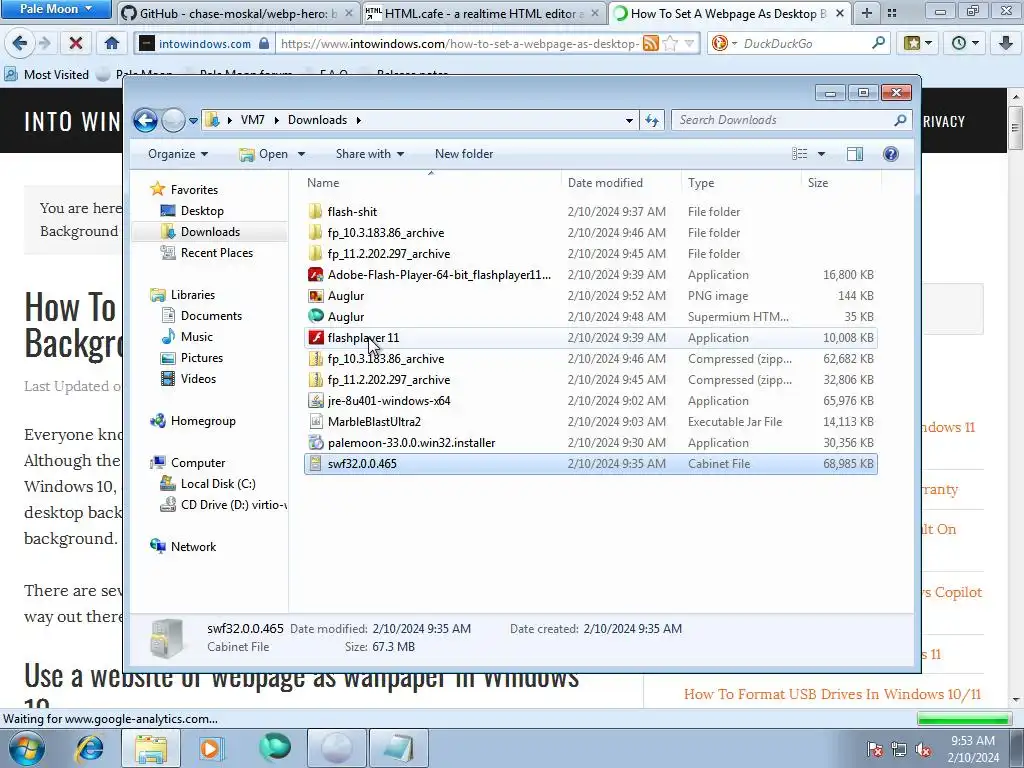
Task: Click the Open toolbar button
Action: point(264,154)
